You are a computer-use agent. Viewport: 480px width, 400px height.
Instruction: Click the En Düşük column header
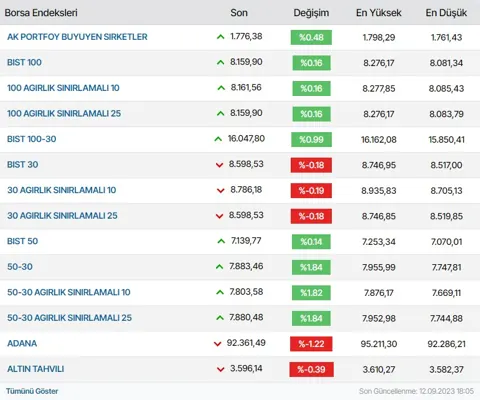(446, 13)
